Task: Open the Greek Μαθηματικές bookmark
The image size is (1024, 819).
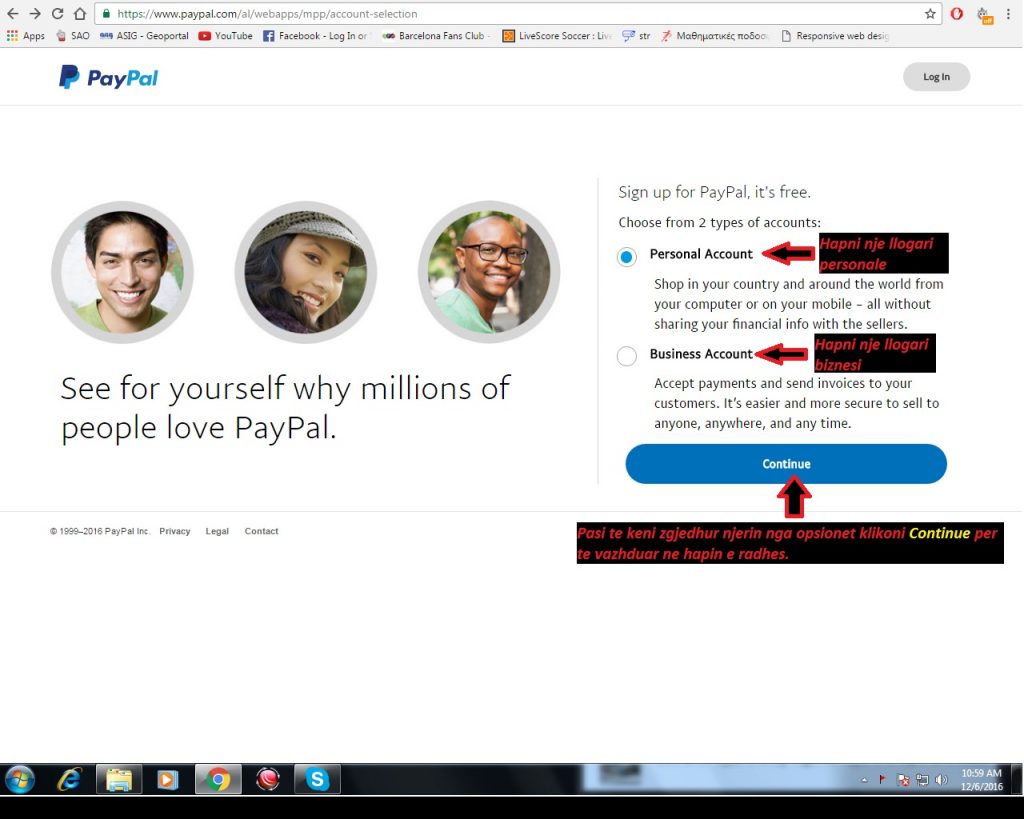Action: tap(715, 36)
